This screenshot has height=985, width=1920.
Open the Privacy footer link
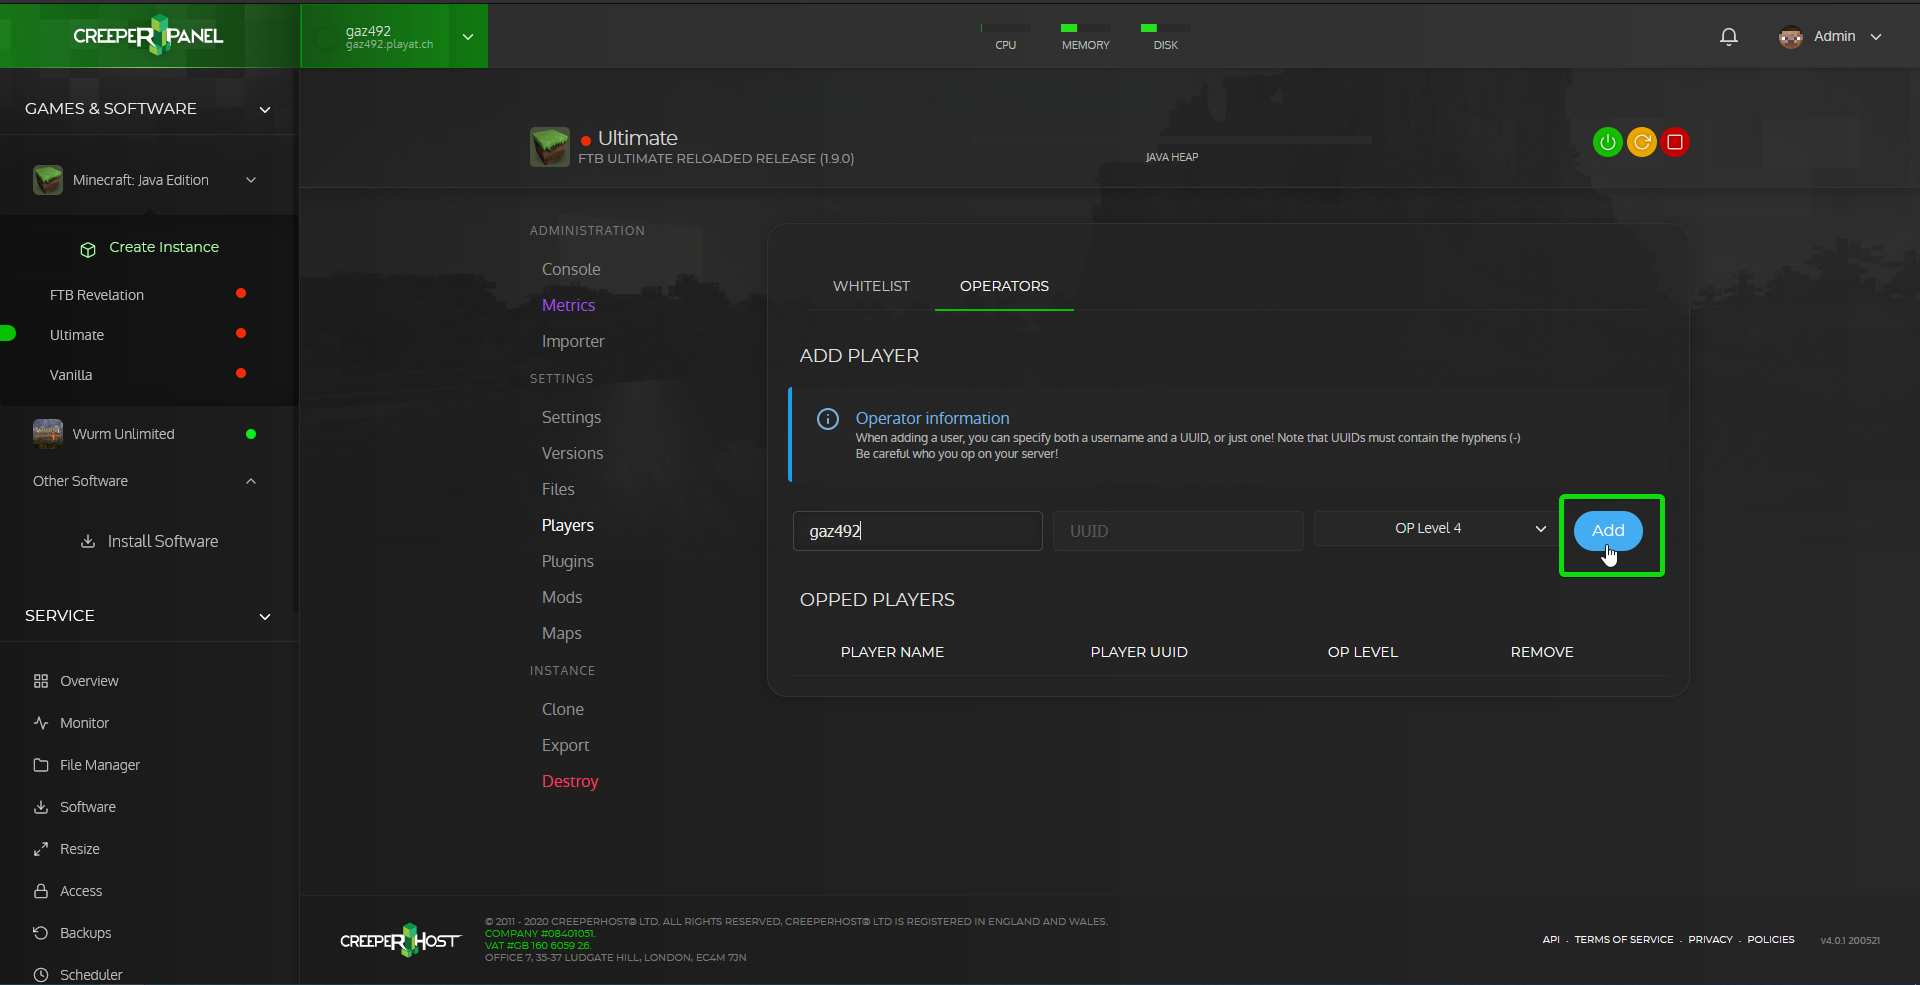pos(1710,940)
